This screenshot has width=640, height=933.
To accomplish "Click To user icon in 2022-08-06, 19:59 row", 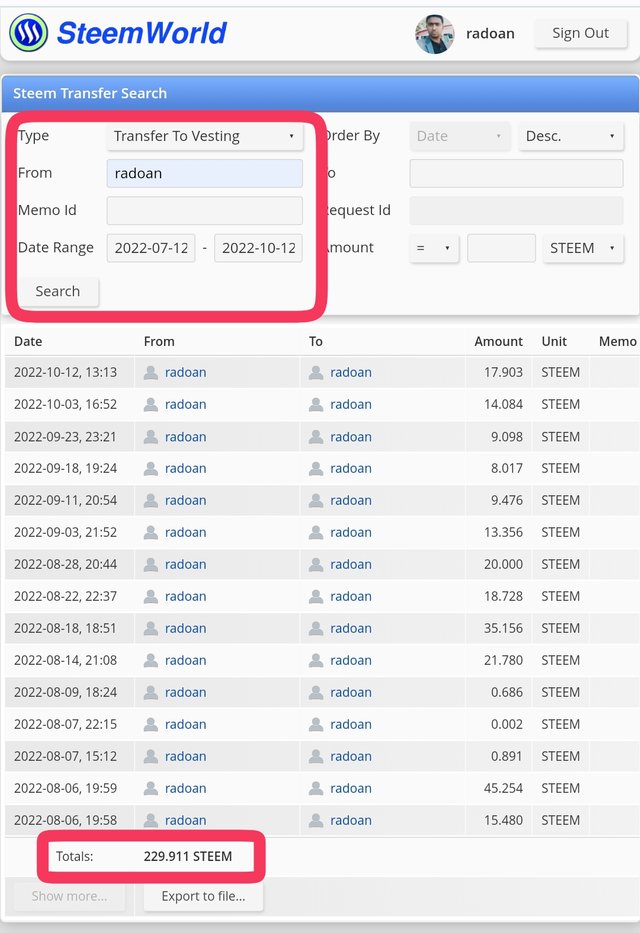I will point(316,788).
